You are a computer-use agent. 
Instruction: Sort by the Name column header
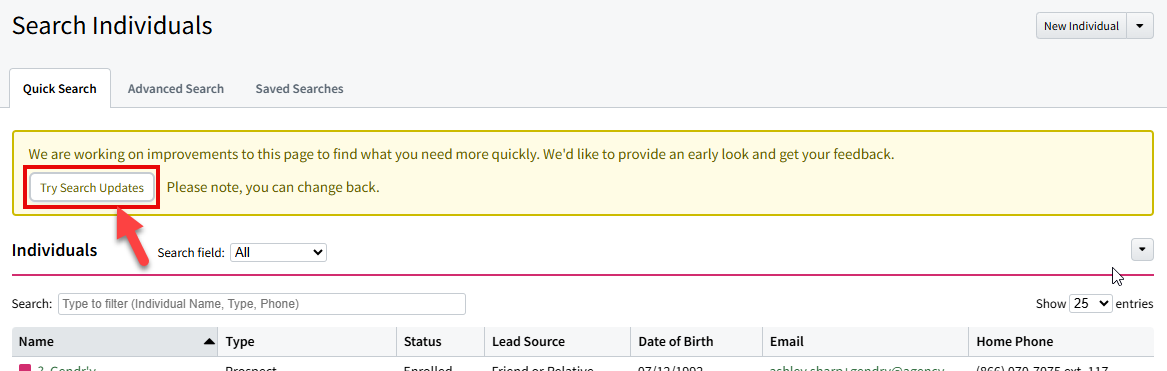tap(115, 342)
